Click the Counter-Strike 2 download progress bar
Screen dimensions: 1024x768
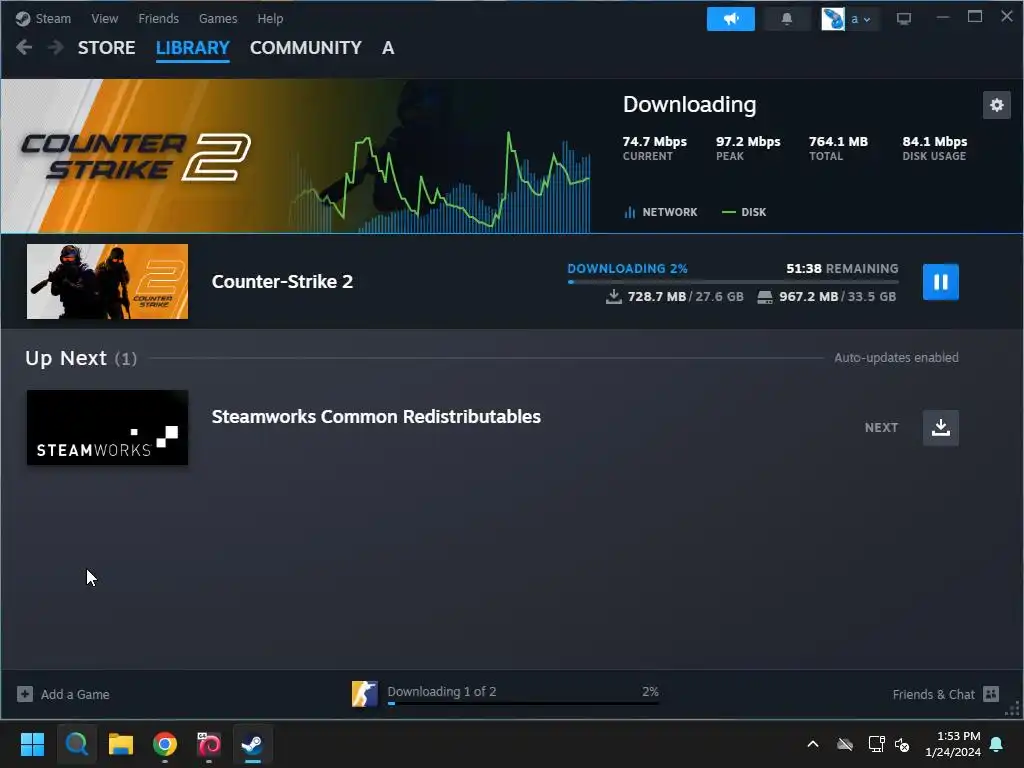[x=733, y=282]
